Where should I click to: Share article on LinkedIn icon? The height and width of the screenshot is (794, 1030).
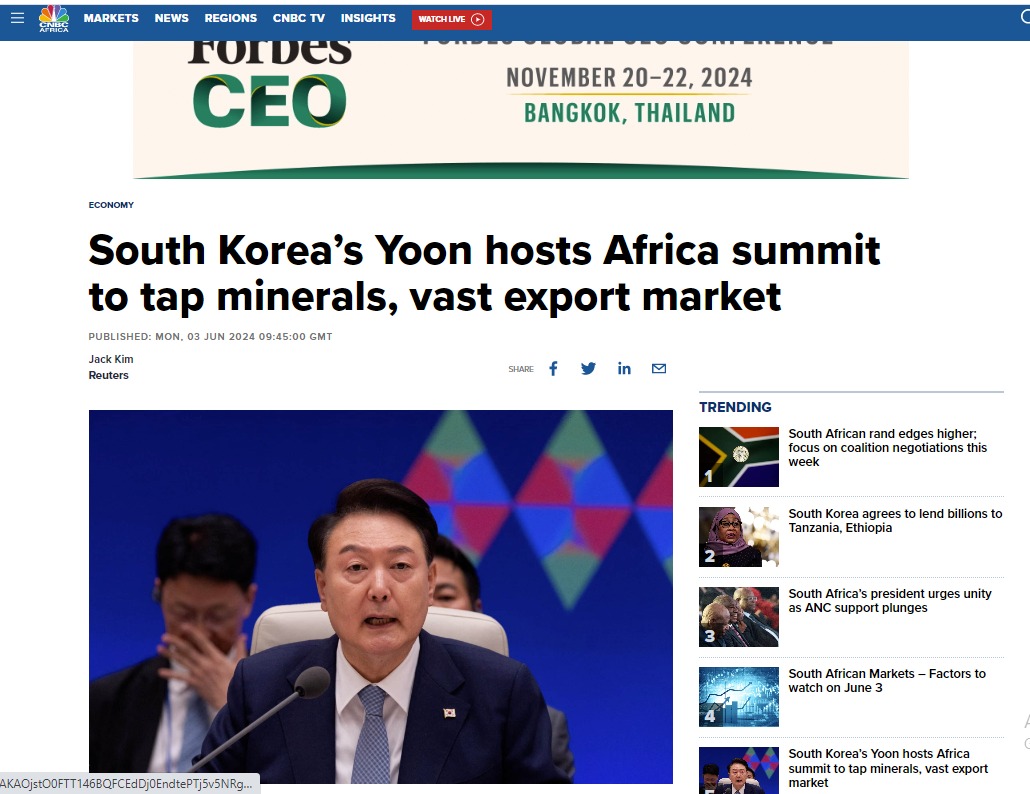[624, 368]
